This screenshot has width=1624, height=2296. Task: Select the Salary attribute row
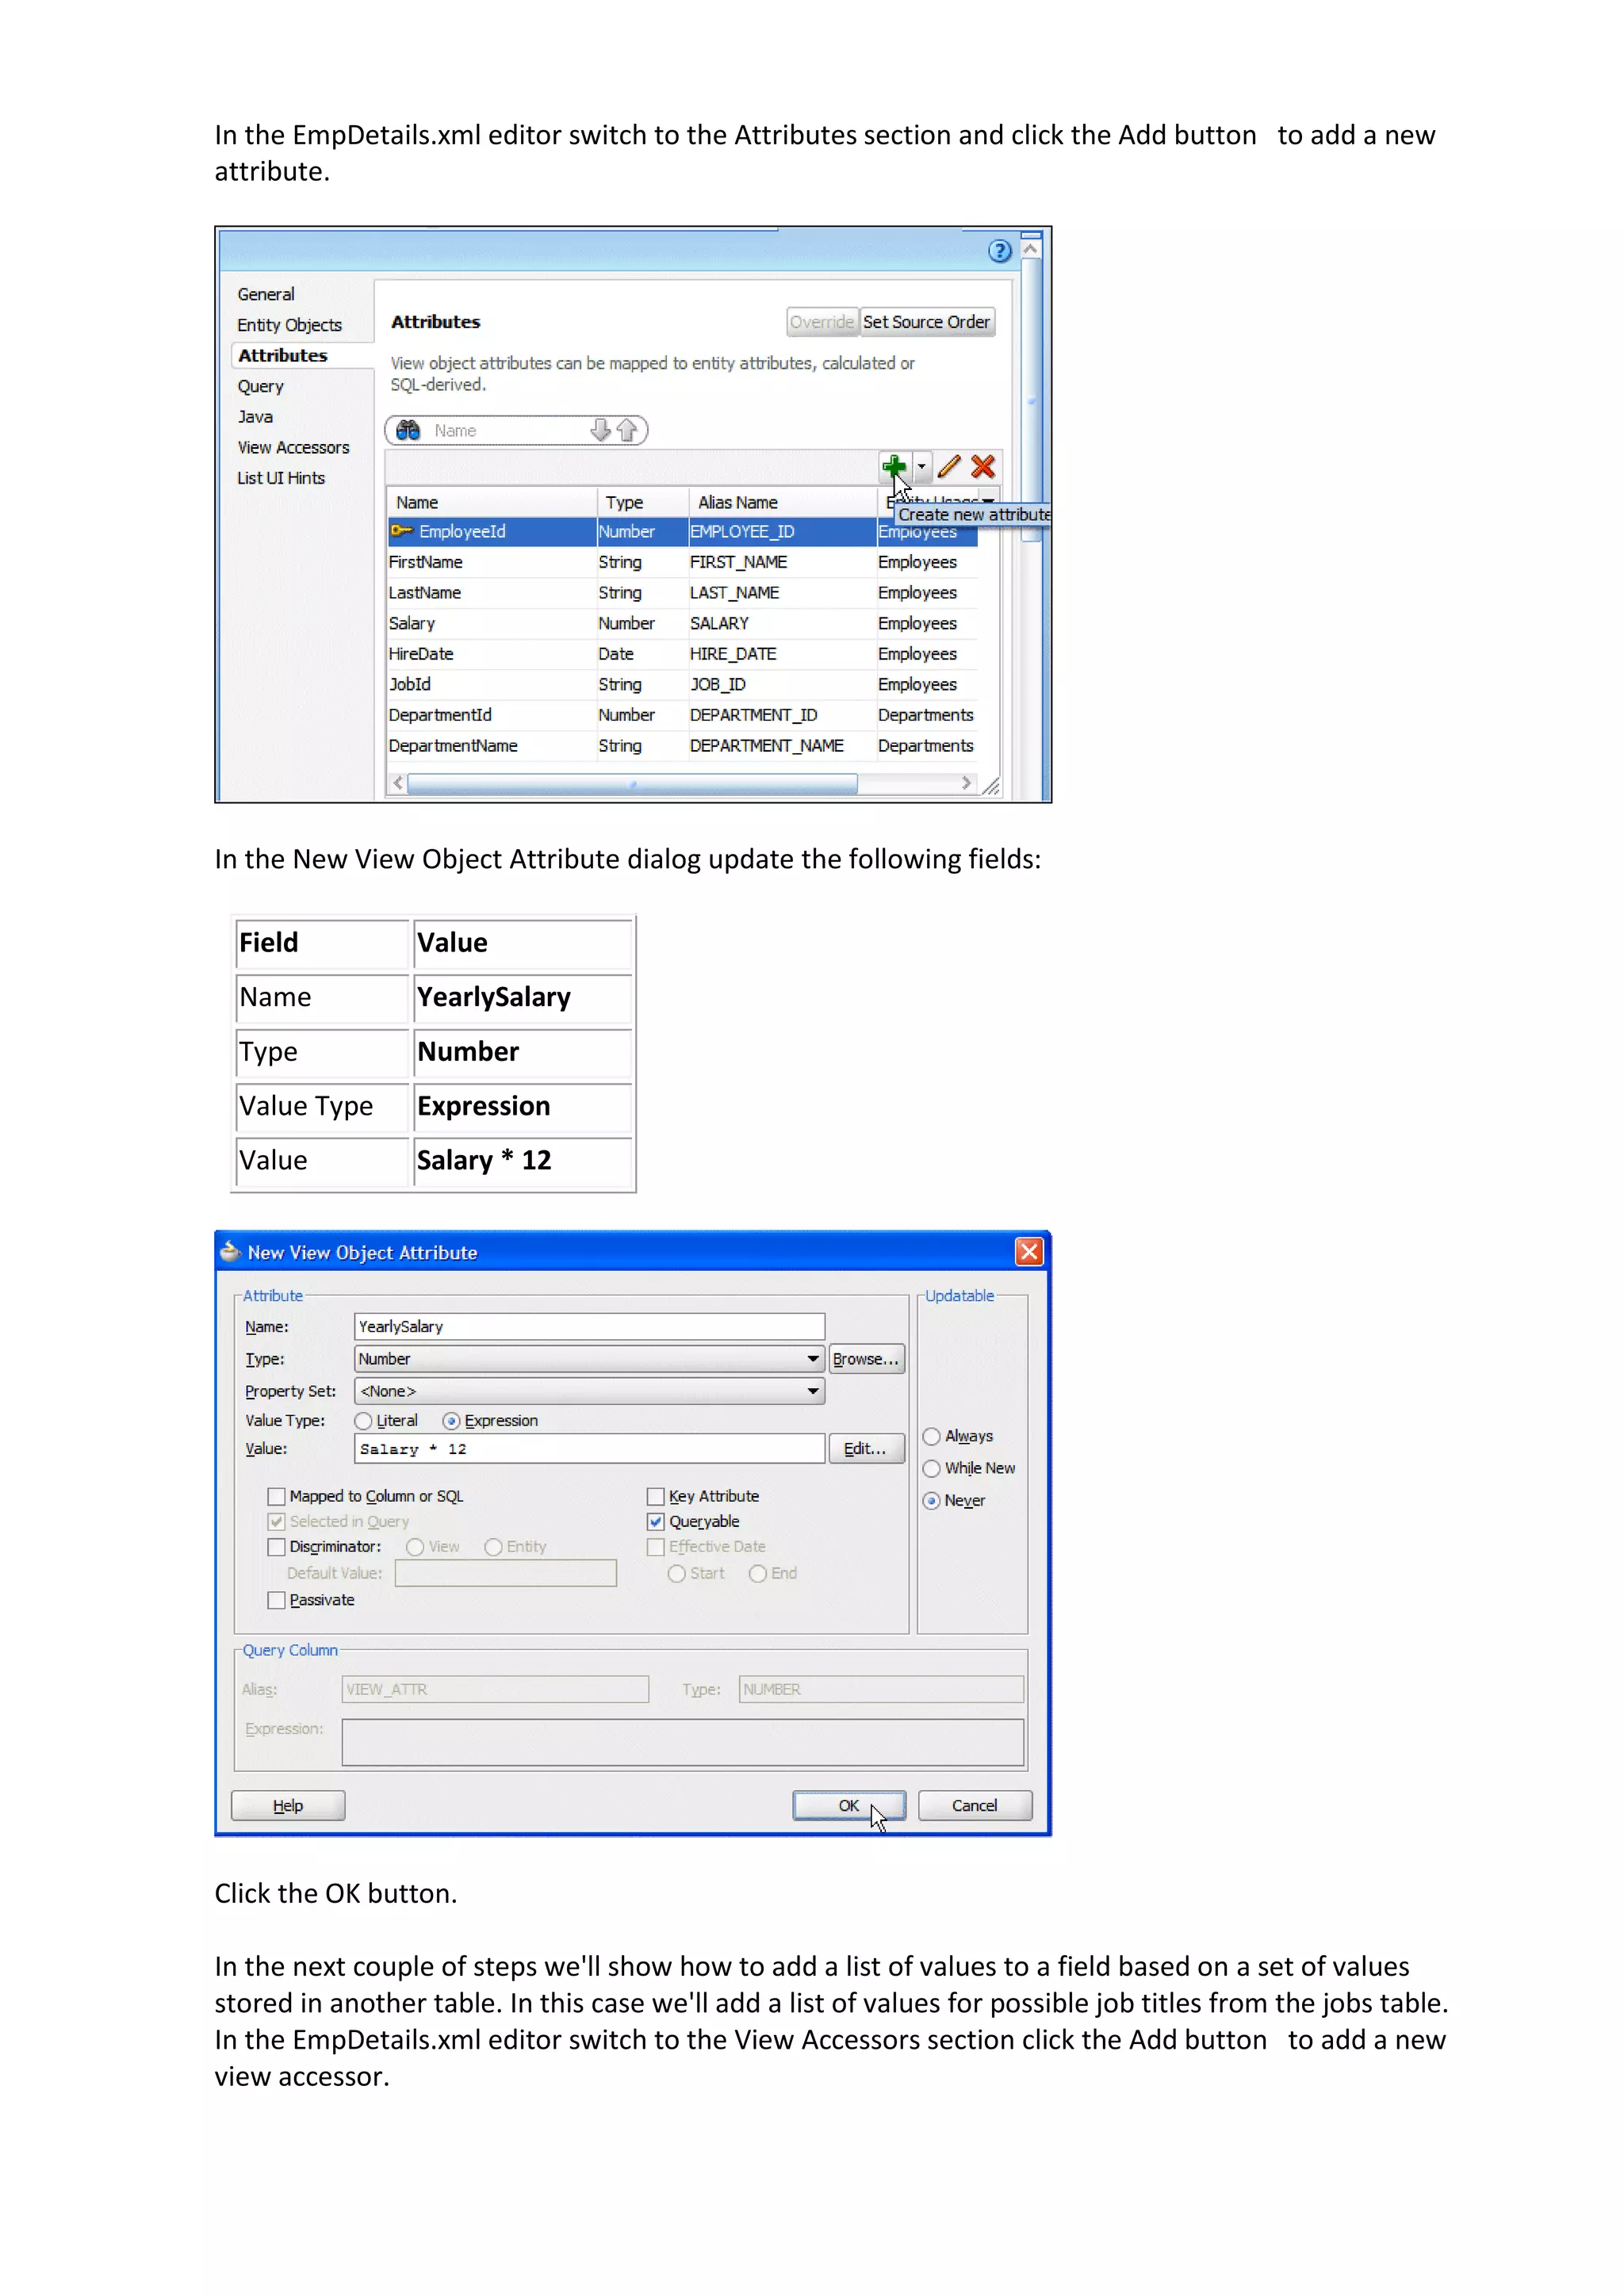point(682,623)
